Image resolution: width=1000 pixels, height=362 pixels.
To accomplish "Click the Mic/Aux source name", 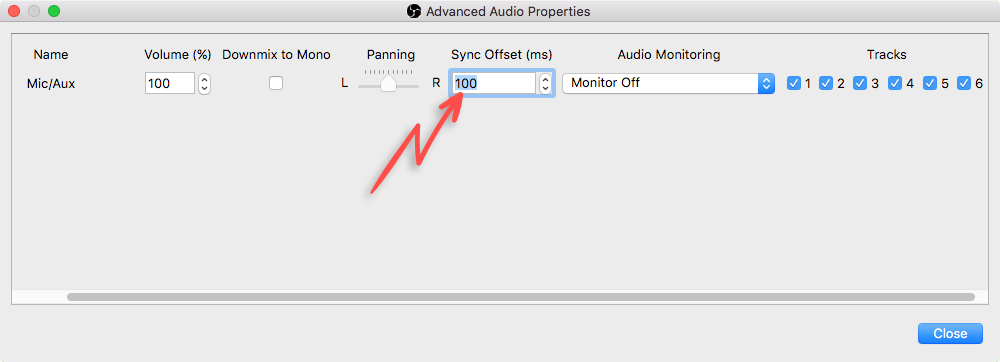I will [x=51, y=83].
